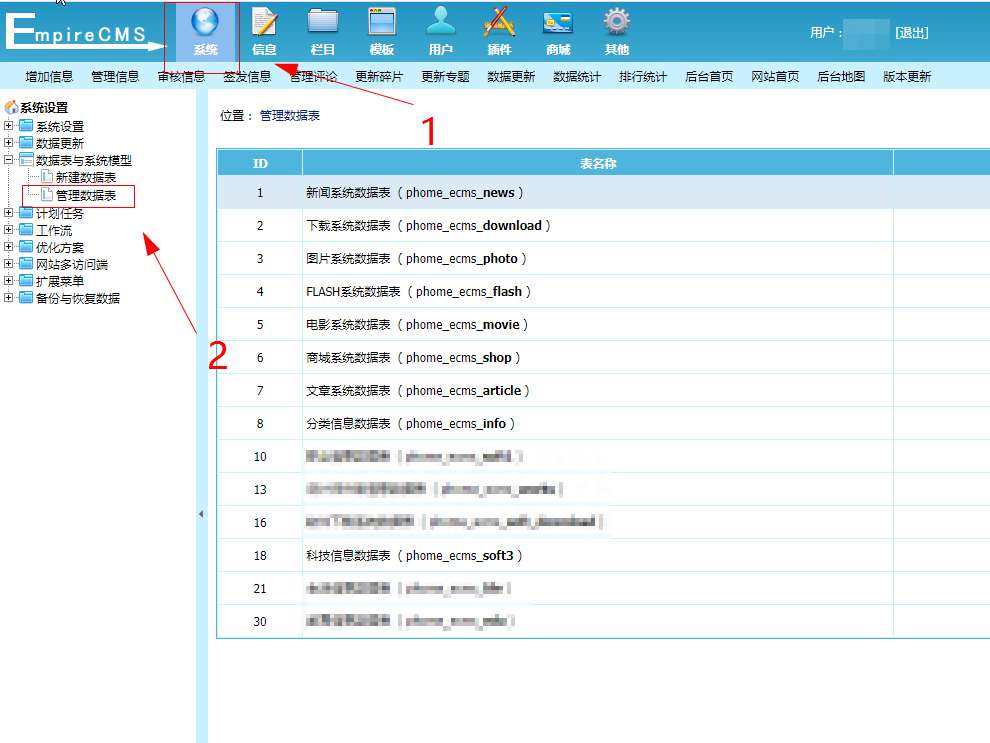Click the 用户 person icon

[441, 23]
